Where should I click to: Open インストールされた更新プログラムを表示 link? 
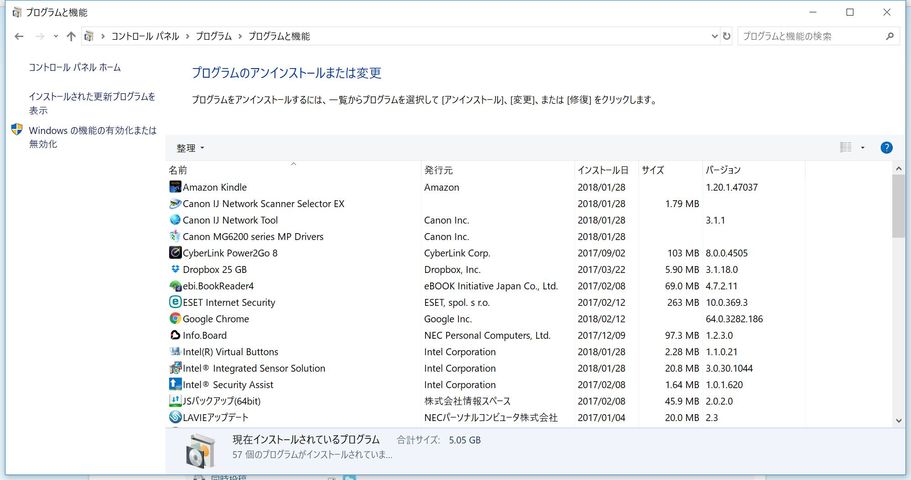[92, 103]
